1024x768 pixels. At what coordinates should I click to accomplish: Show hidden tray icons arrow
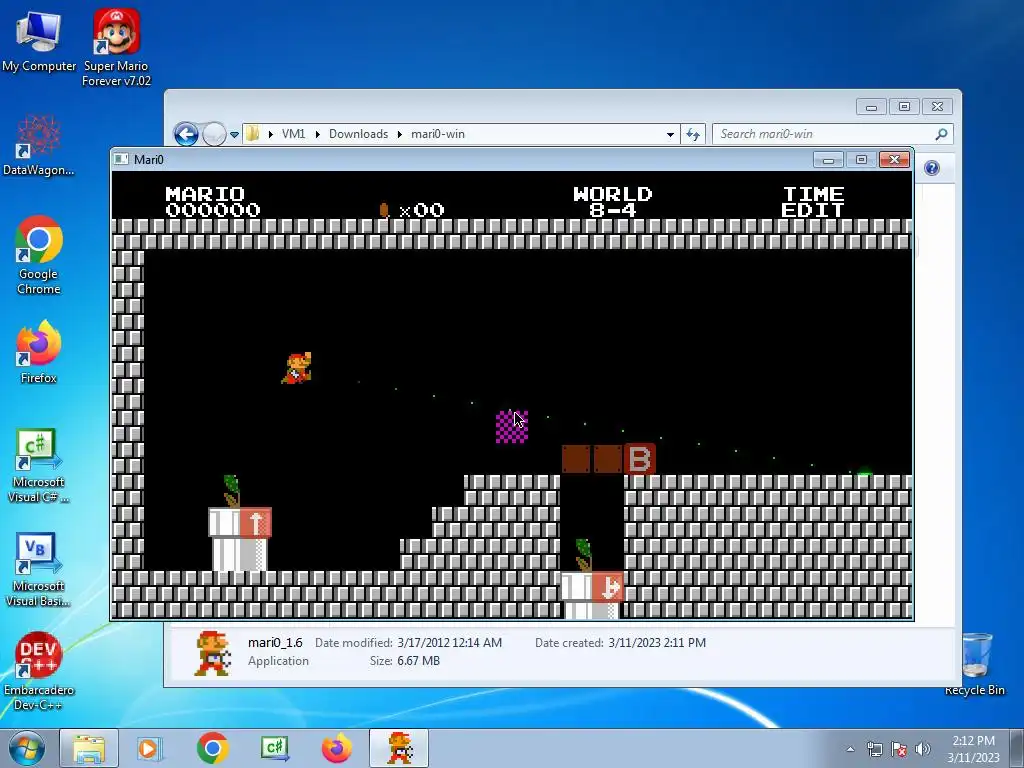(x=850, y=749)
